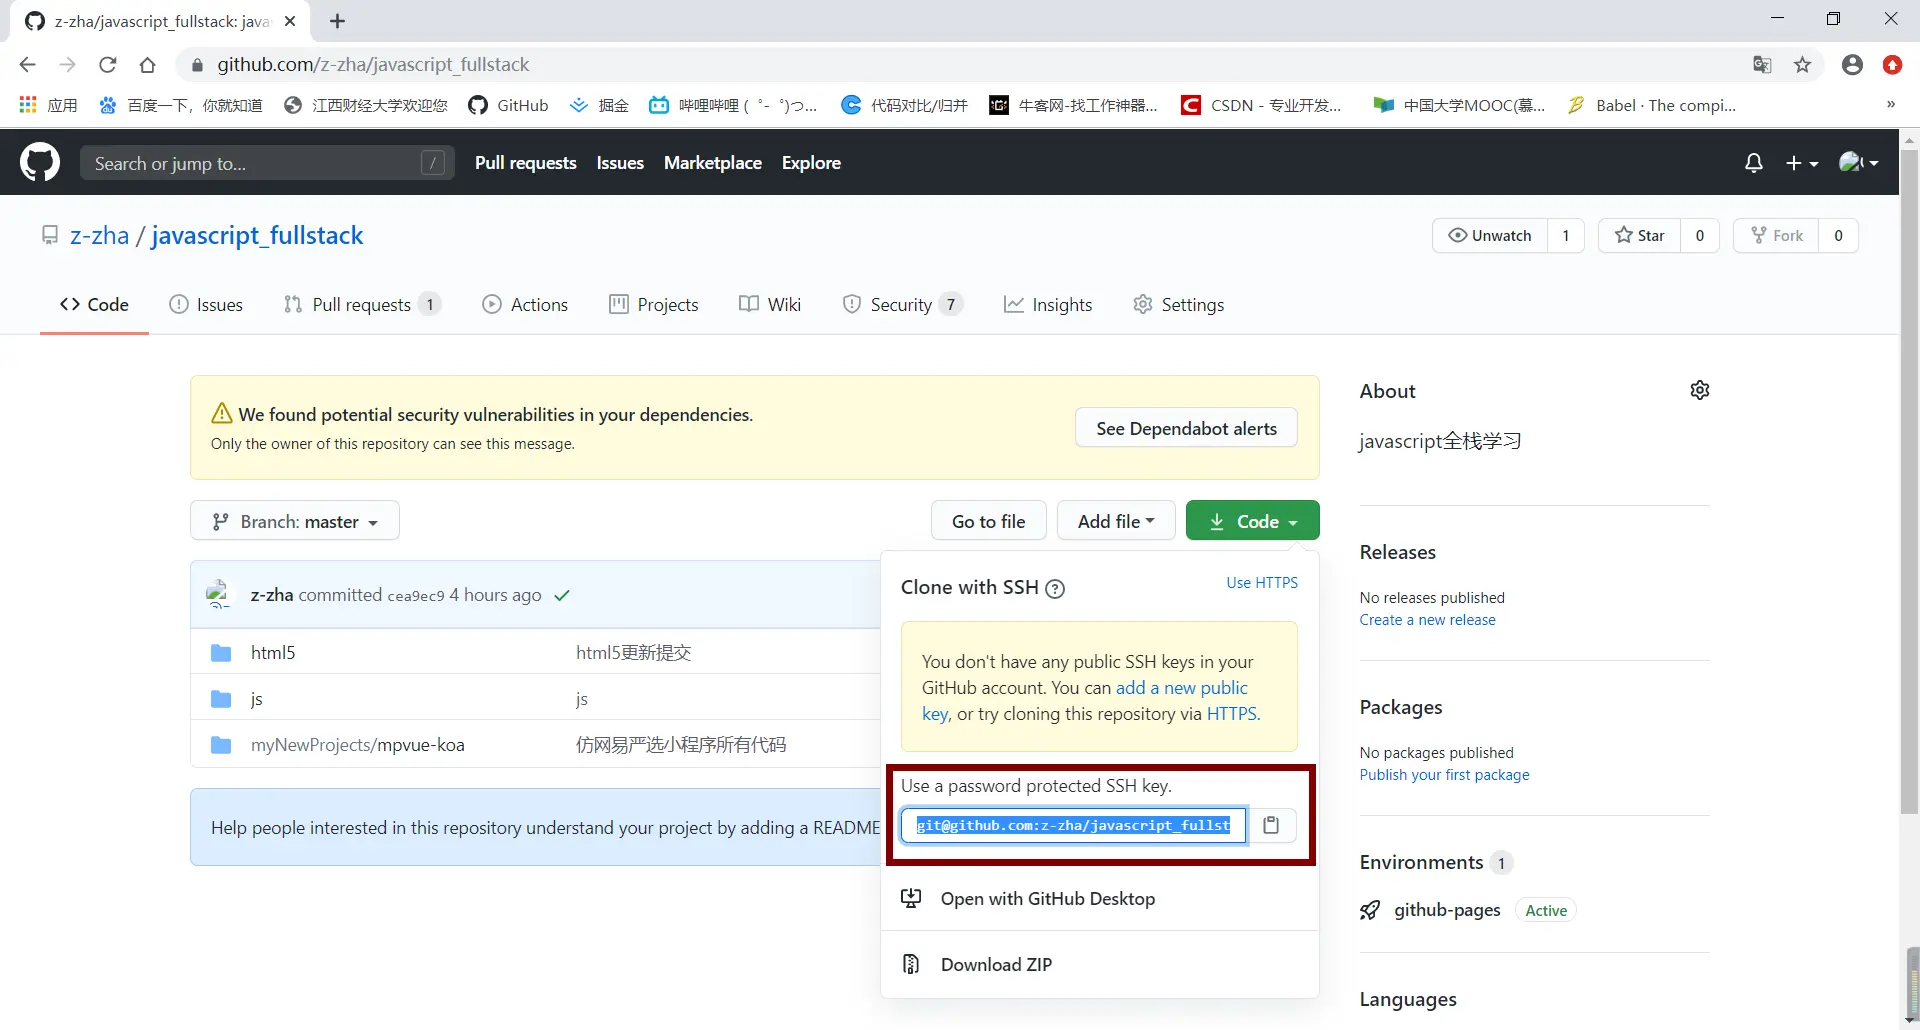Open commit cea9ec9 link
Screen dimensions: 1920x1030
click(416, 596)
